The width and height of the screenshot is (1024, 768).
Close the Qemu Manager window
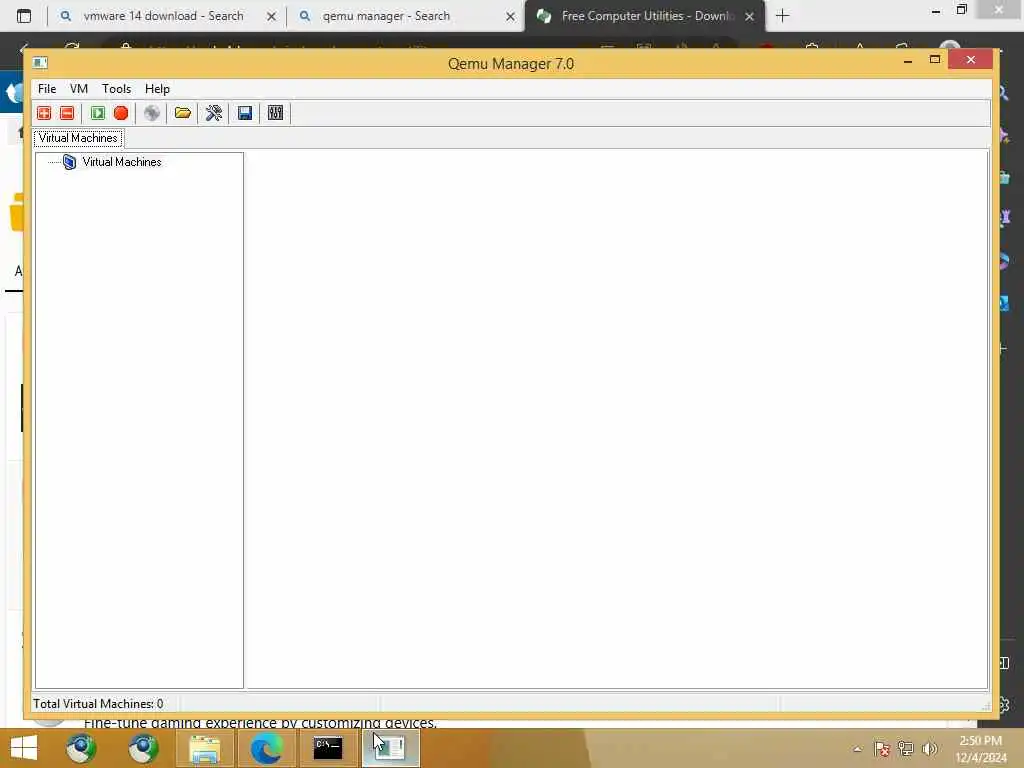(970, 60)
